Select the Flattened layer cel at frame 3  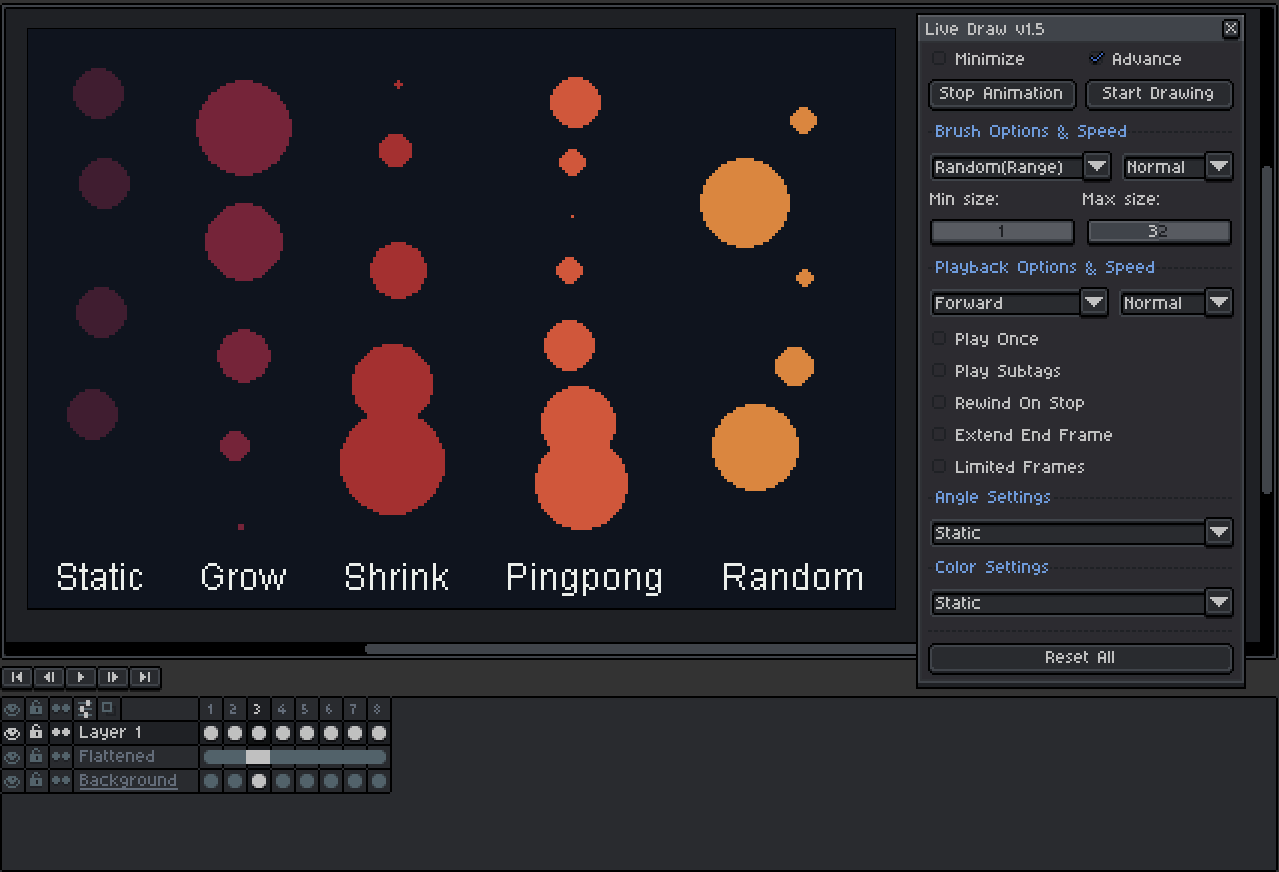tap(259, 757)
